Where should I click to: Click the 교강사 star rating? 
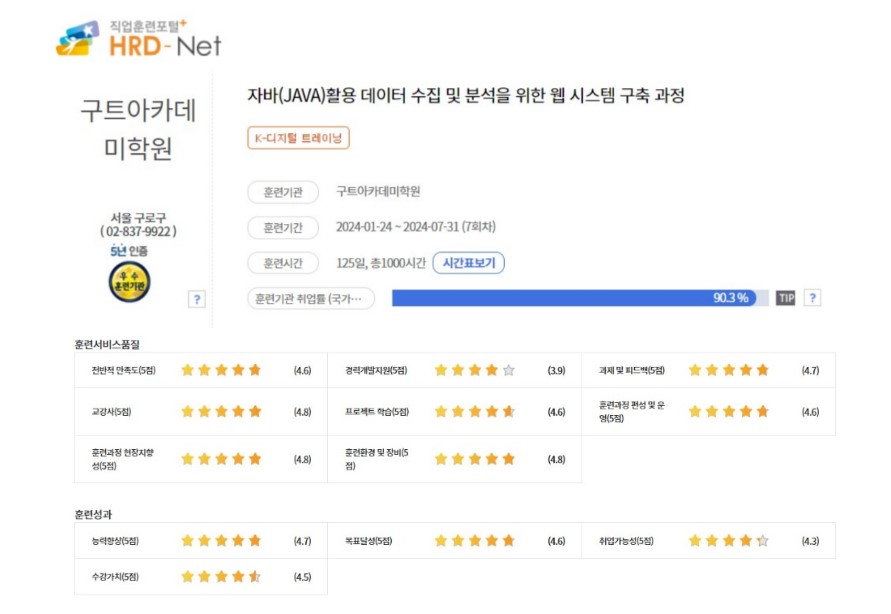point(221,411)
